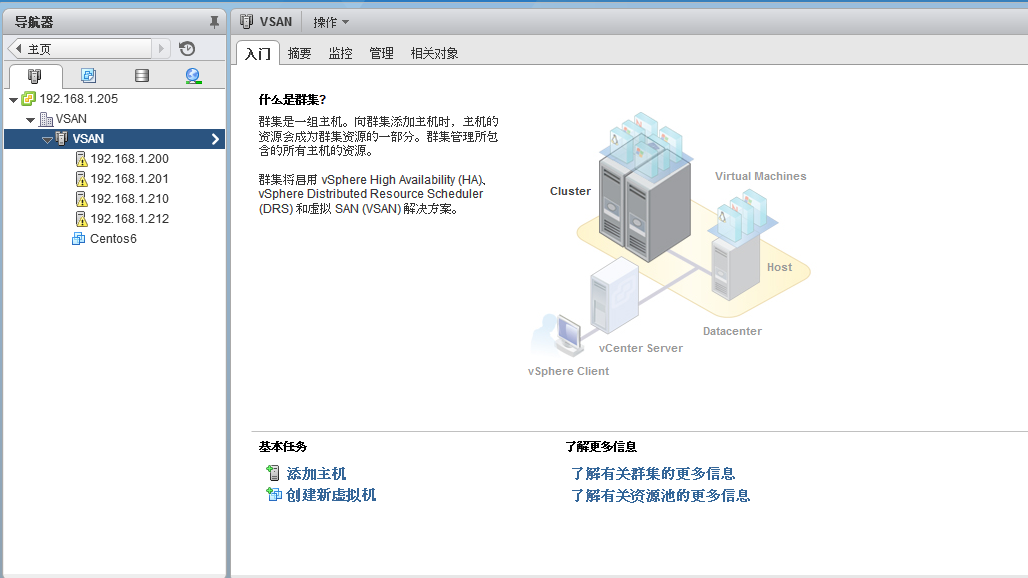This screenshot has height=578, width=1028.
Task: Click the cluster icon in the title bar
Action: coord(247,22)
